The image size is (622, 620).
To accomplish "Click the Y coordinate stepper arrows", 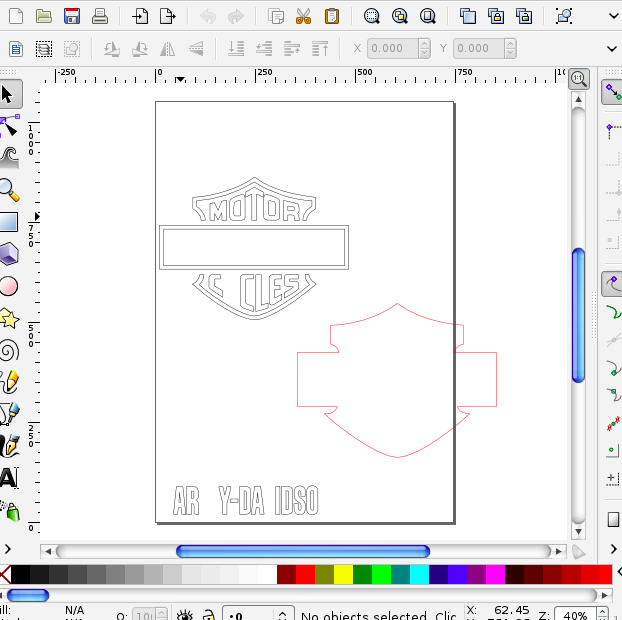I will (x=511, y=48).
